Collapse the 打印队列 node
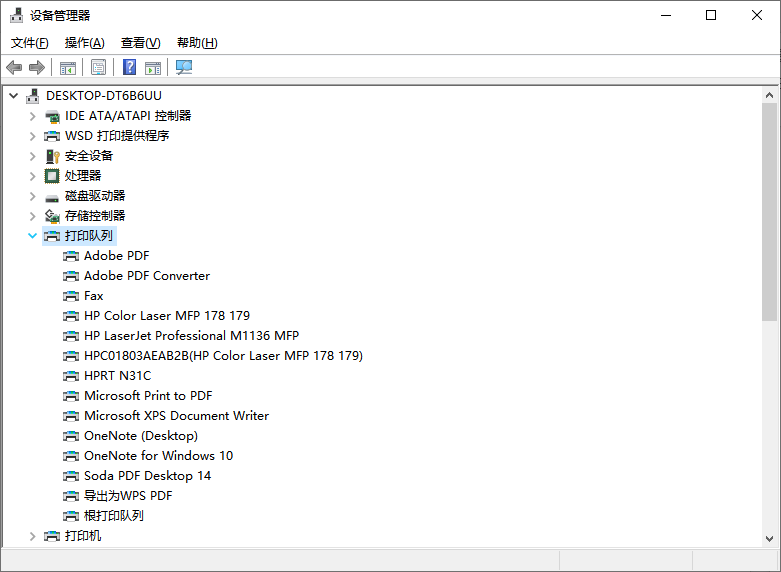 tap(33, 236)
